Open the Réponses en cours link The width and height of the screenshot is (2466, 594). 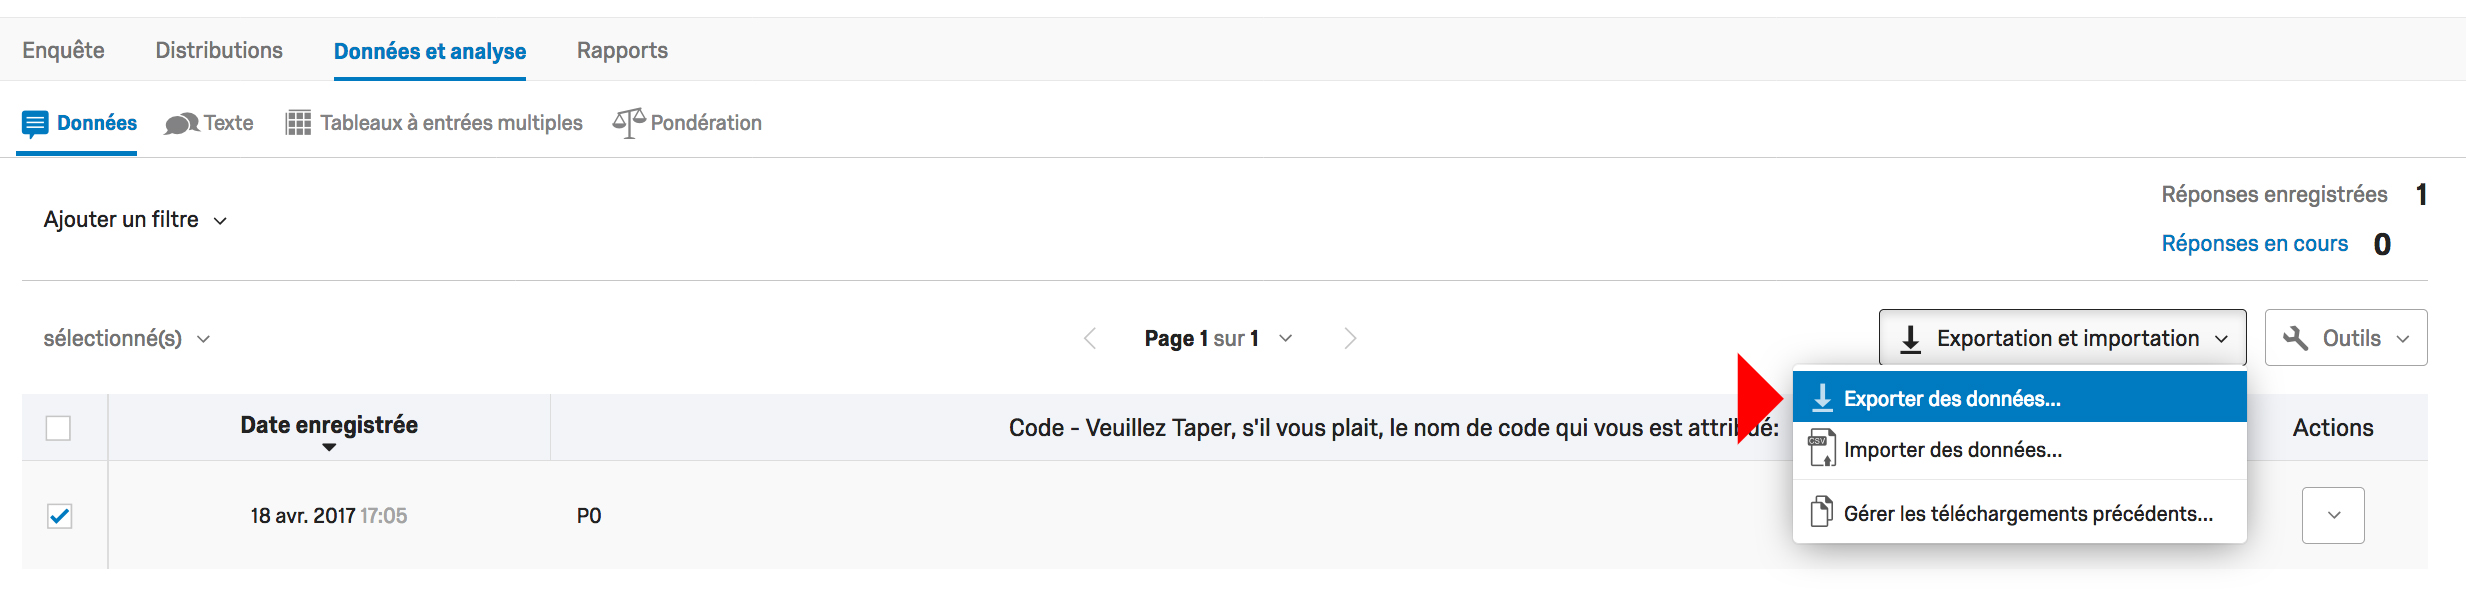[x=2254, y=243]
